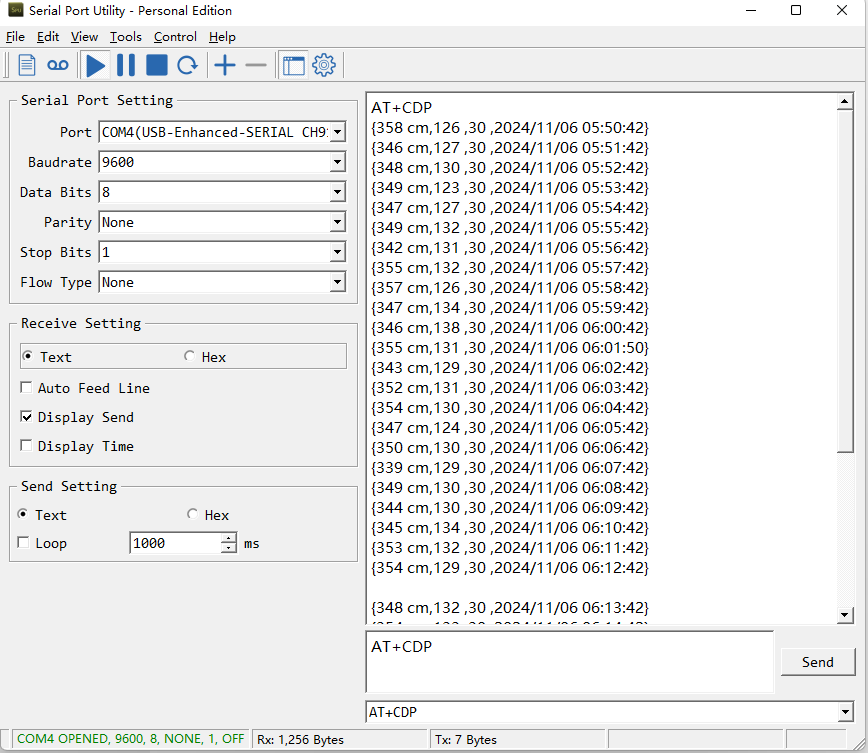
Task: Click the AT+CDP line at top of log
Action: (401, 107)
